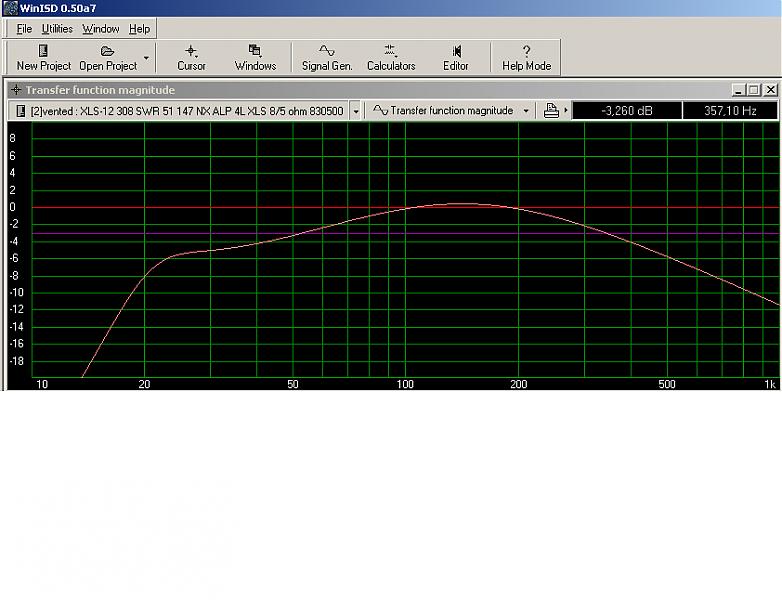Expand the Open Project dropdown arrow
The image size is (782, 600).
147,58
